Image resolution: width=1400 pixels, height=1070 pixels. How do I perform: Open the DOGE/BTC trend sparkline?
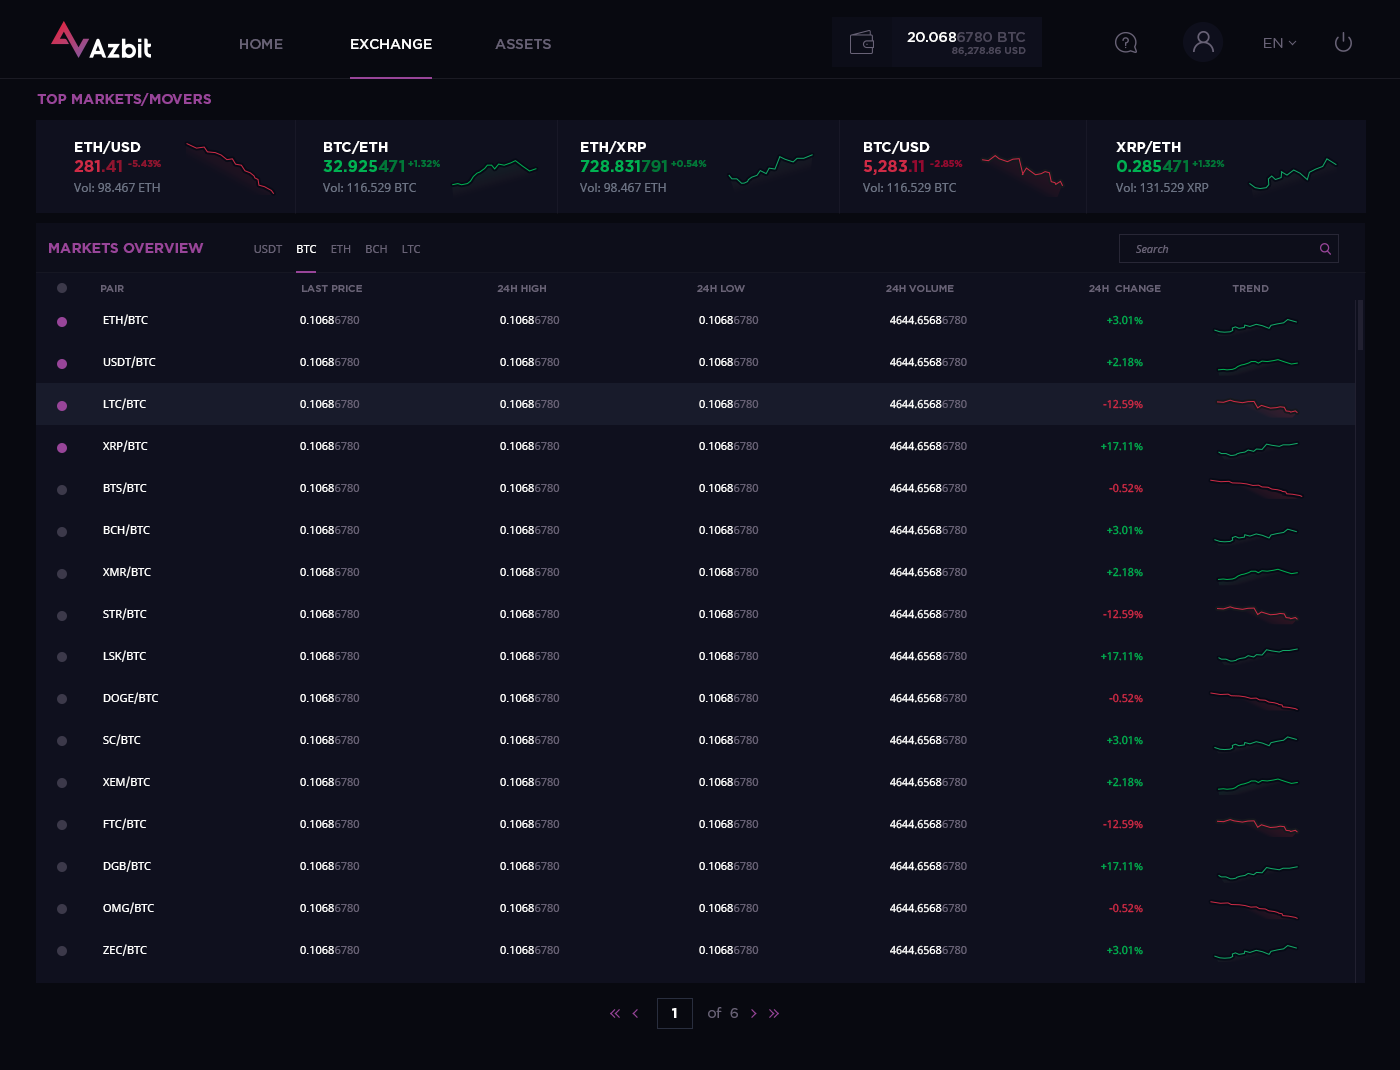[1254, 700]
